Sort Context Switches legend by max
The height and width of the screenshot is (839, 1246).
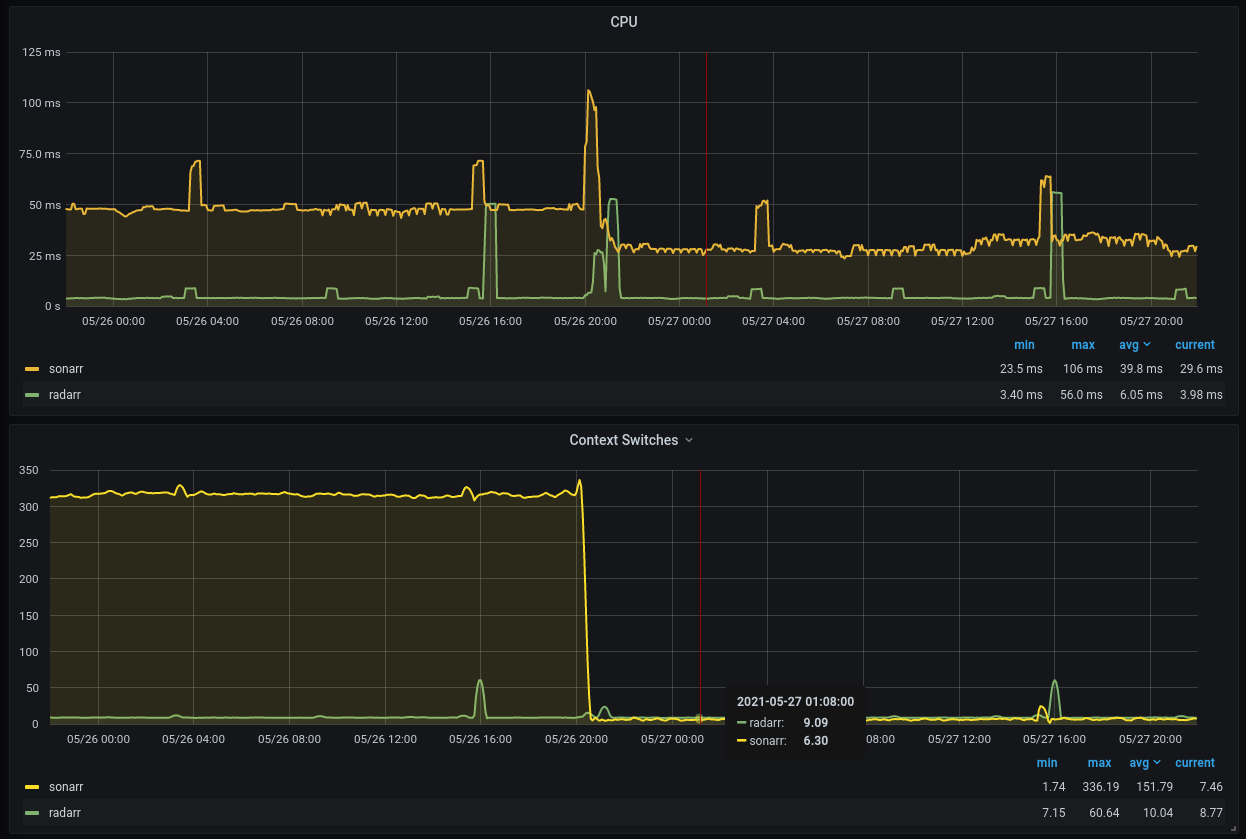pyautogui.click(x=1099, y=763)
